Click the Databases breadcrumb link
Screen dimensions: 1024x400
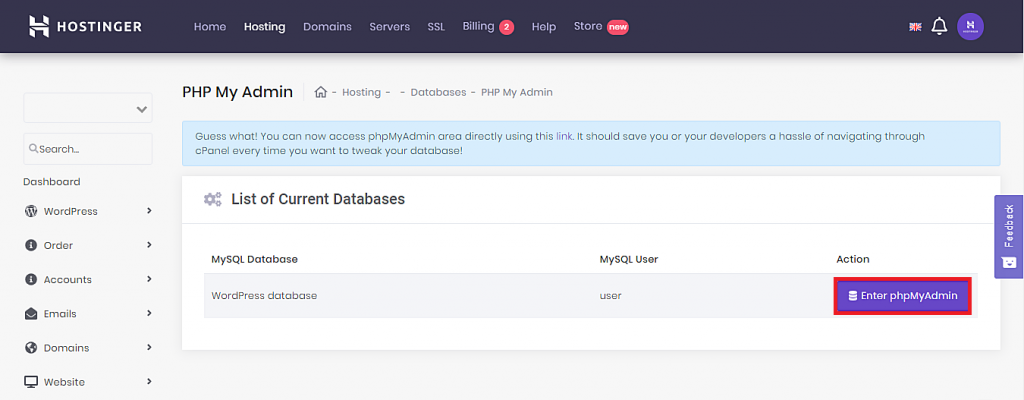coord(438,92)
